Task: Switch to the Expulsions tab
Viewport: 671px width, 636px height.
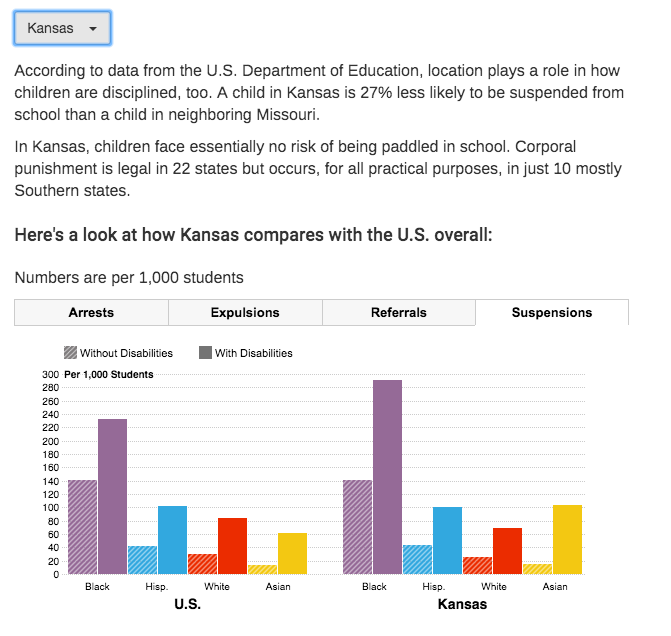Action: (x=245, y=312)
